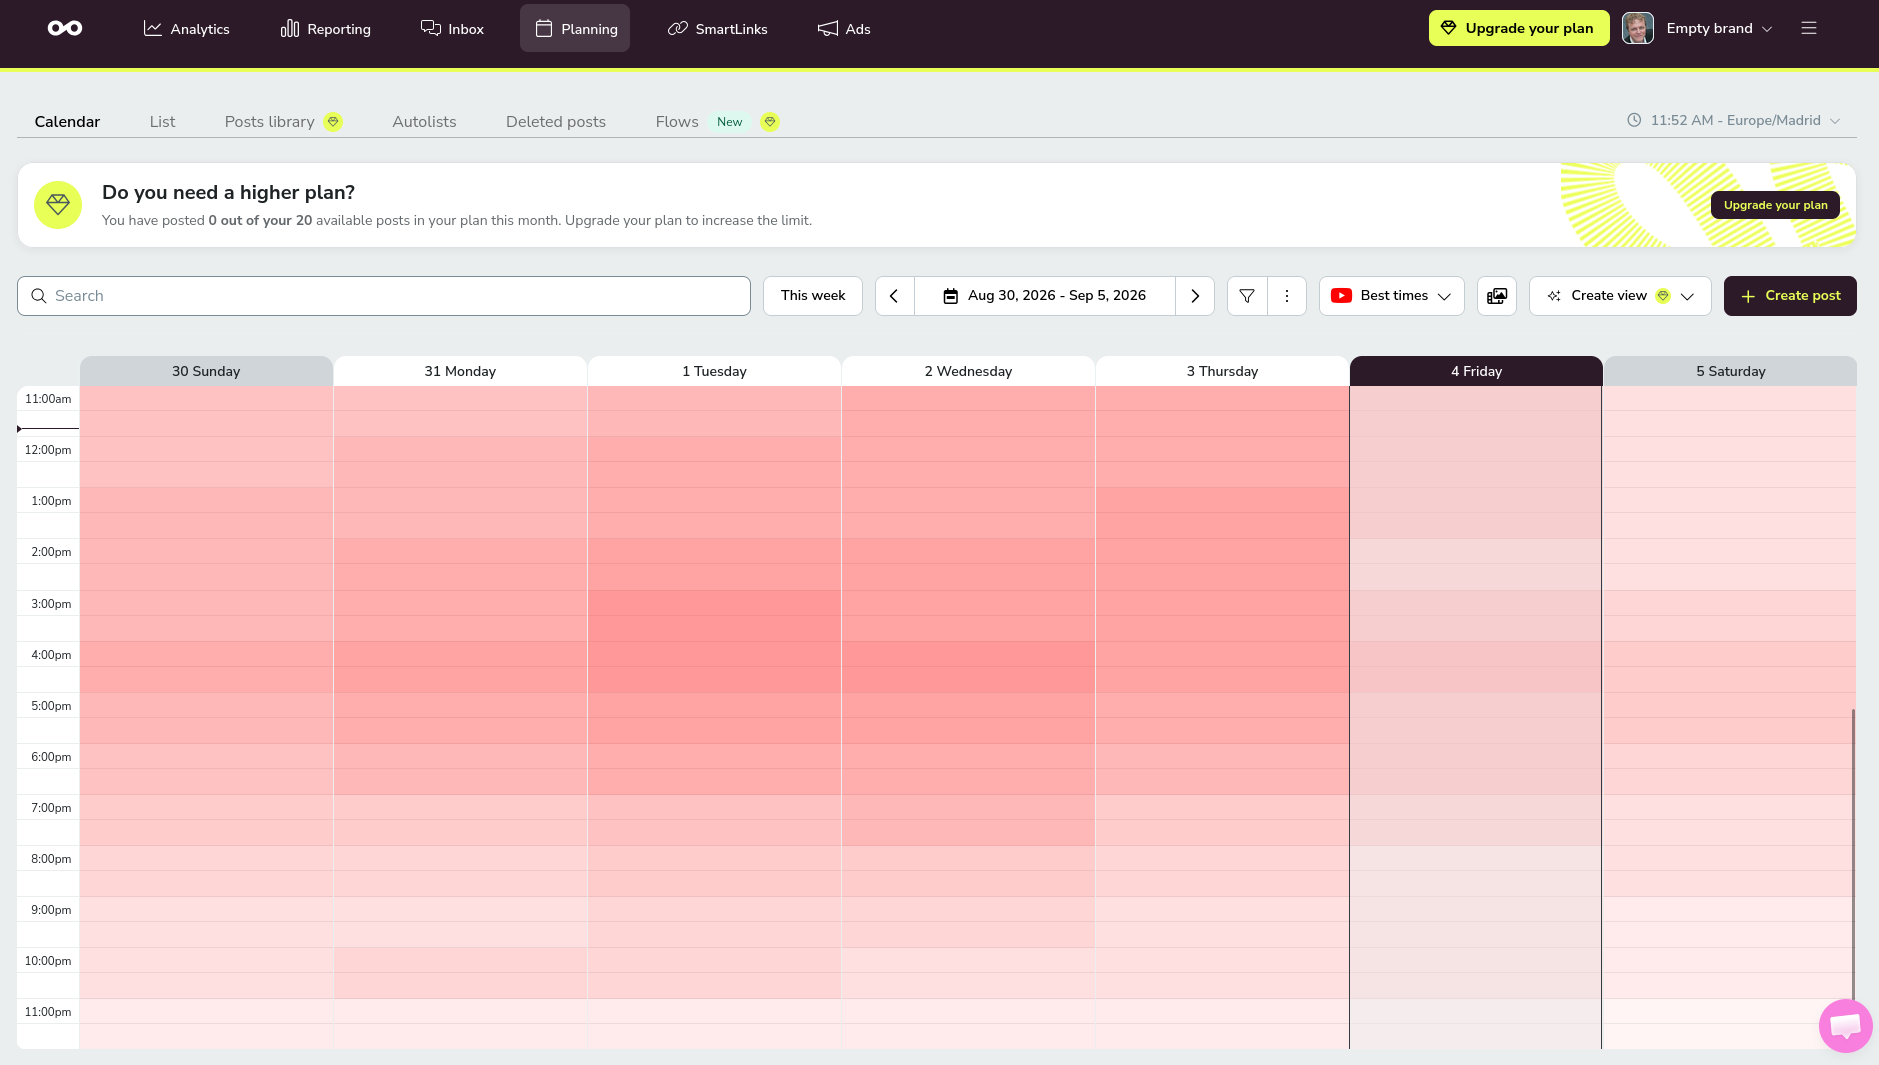This screenshot has width=1879, height=1065.
Task: Click the Create post button
Action: coord(1790,296)
